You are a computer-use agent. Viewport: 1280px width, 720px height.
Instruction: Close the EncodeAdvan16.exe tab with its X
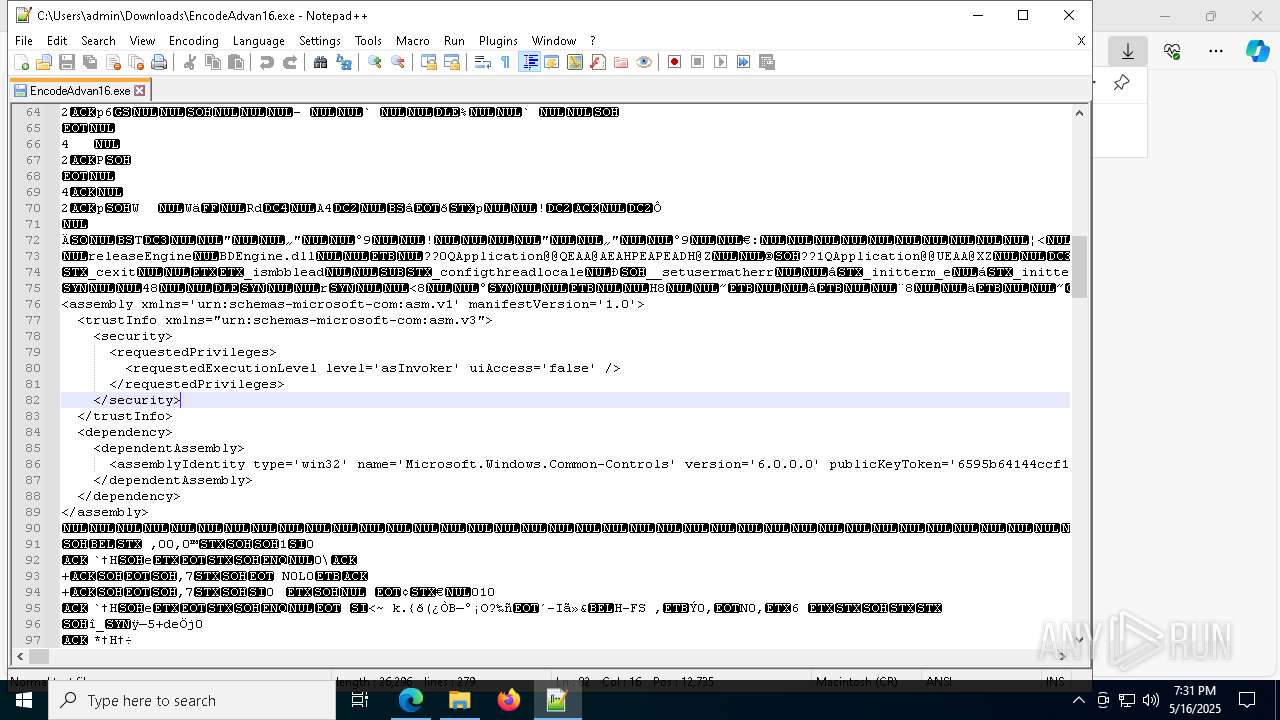pyautogui.click(x=140, y=90)
